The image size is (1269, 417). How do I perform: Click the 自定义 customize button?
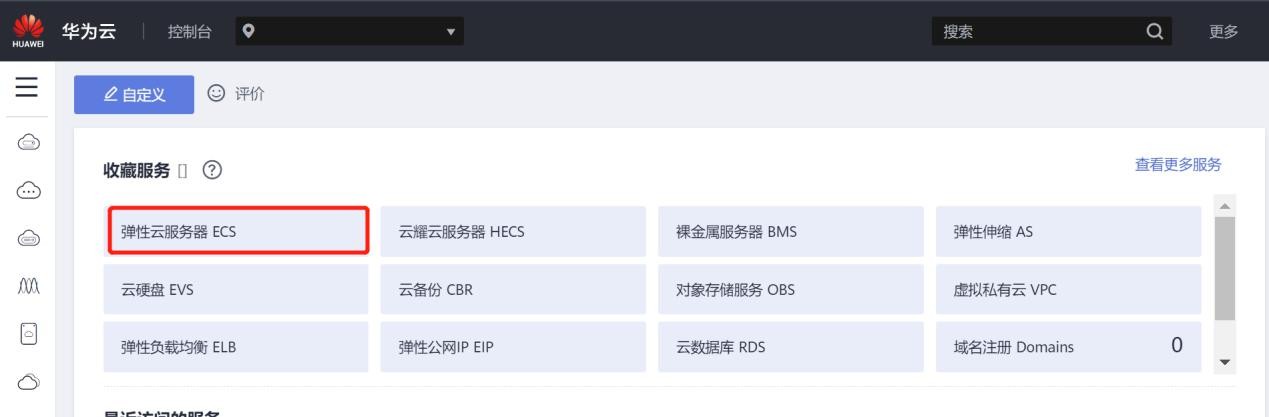click(134, 94)
